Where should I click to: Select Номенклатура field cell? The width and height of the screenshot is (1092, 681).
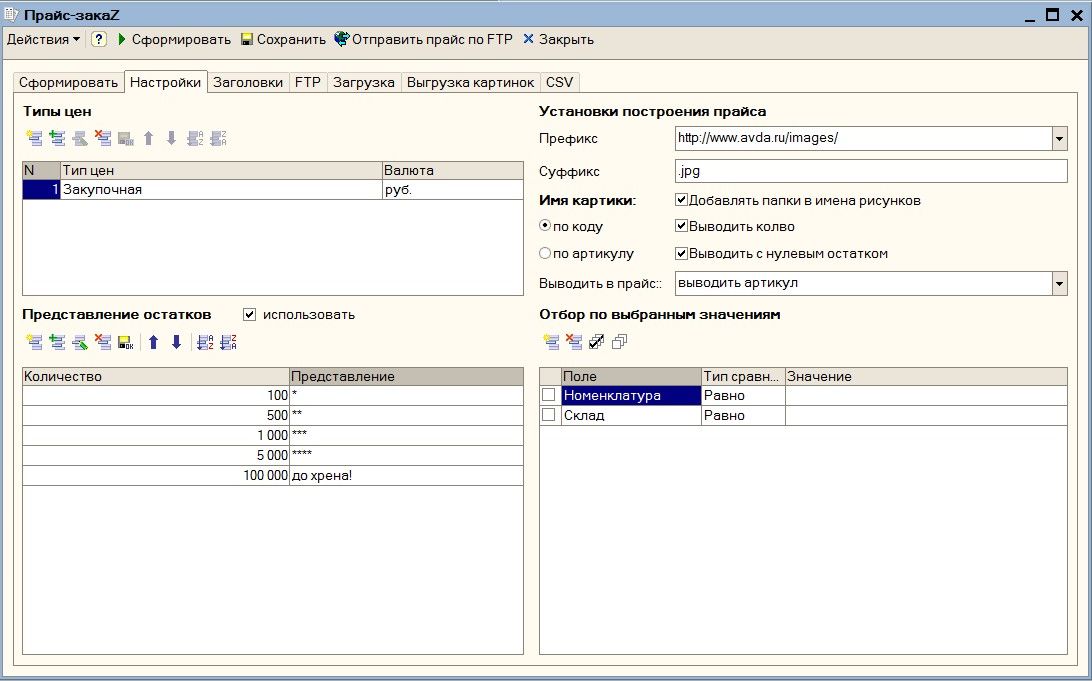point(631,396)
